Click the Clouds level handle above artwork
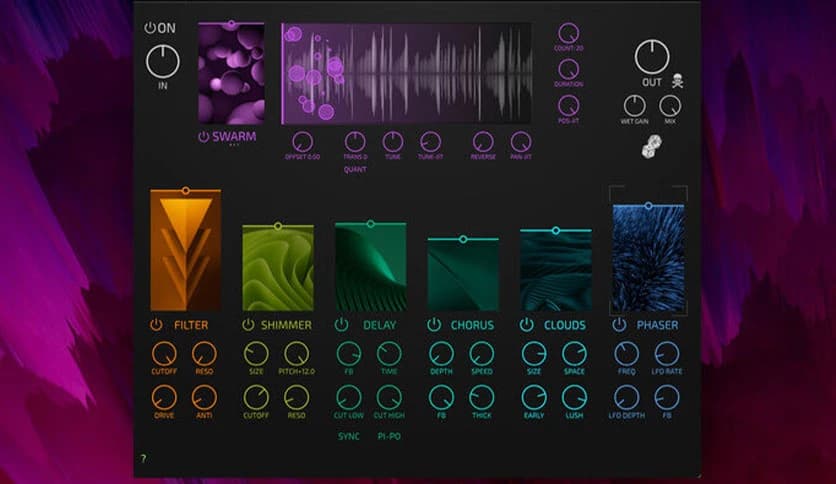 [x=556, y=230]
